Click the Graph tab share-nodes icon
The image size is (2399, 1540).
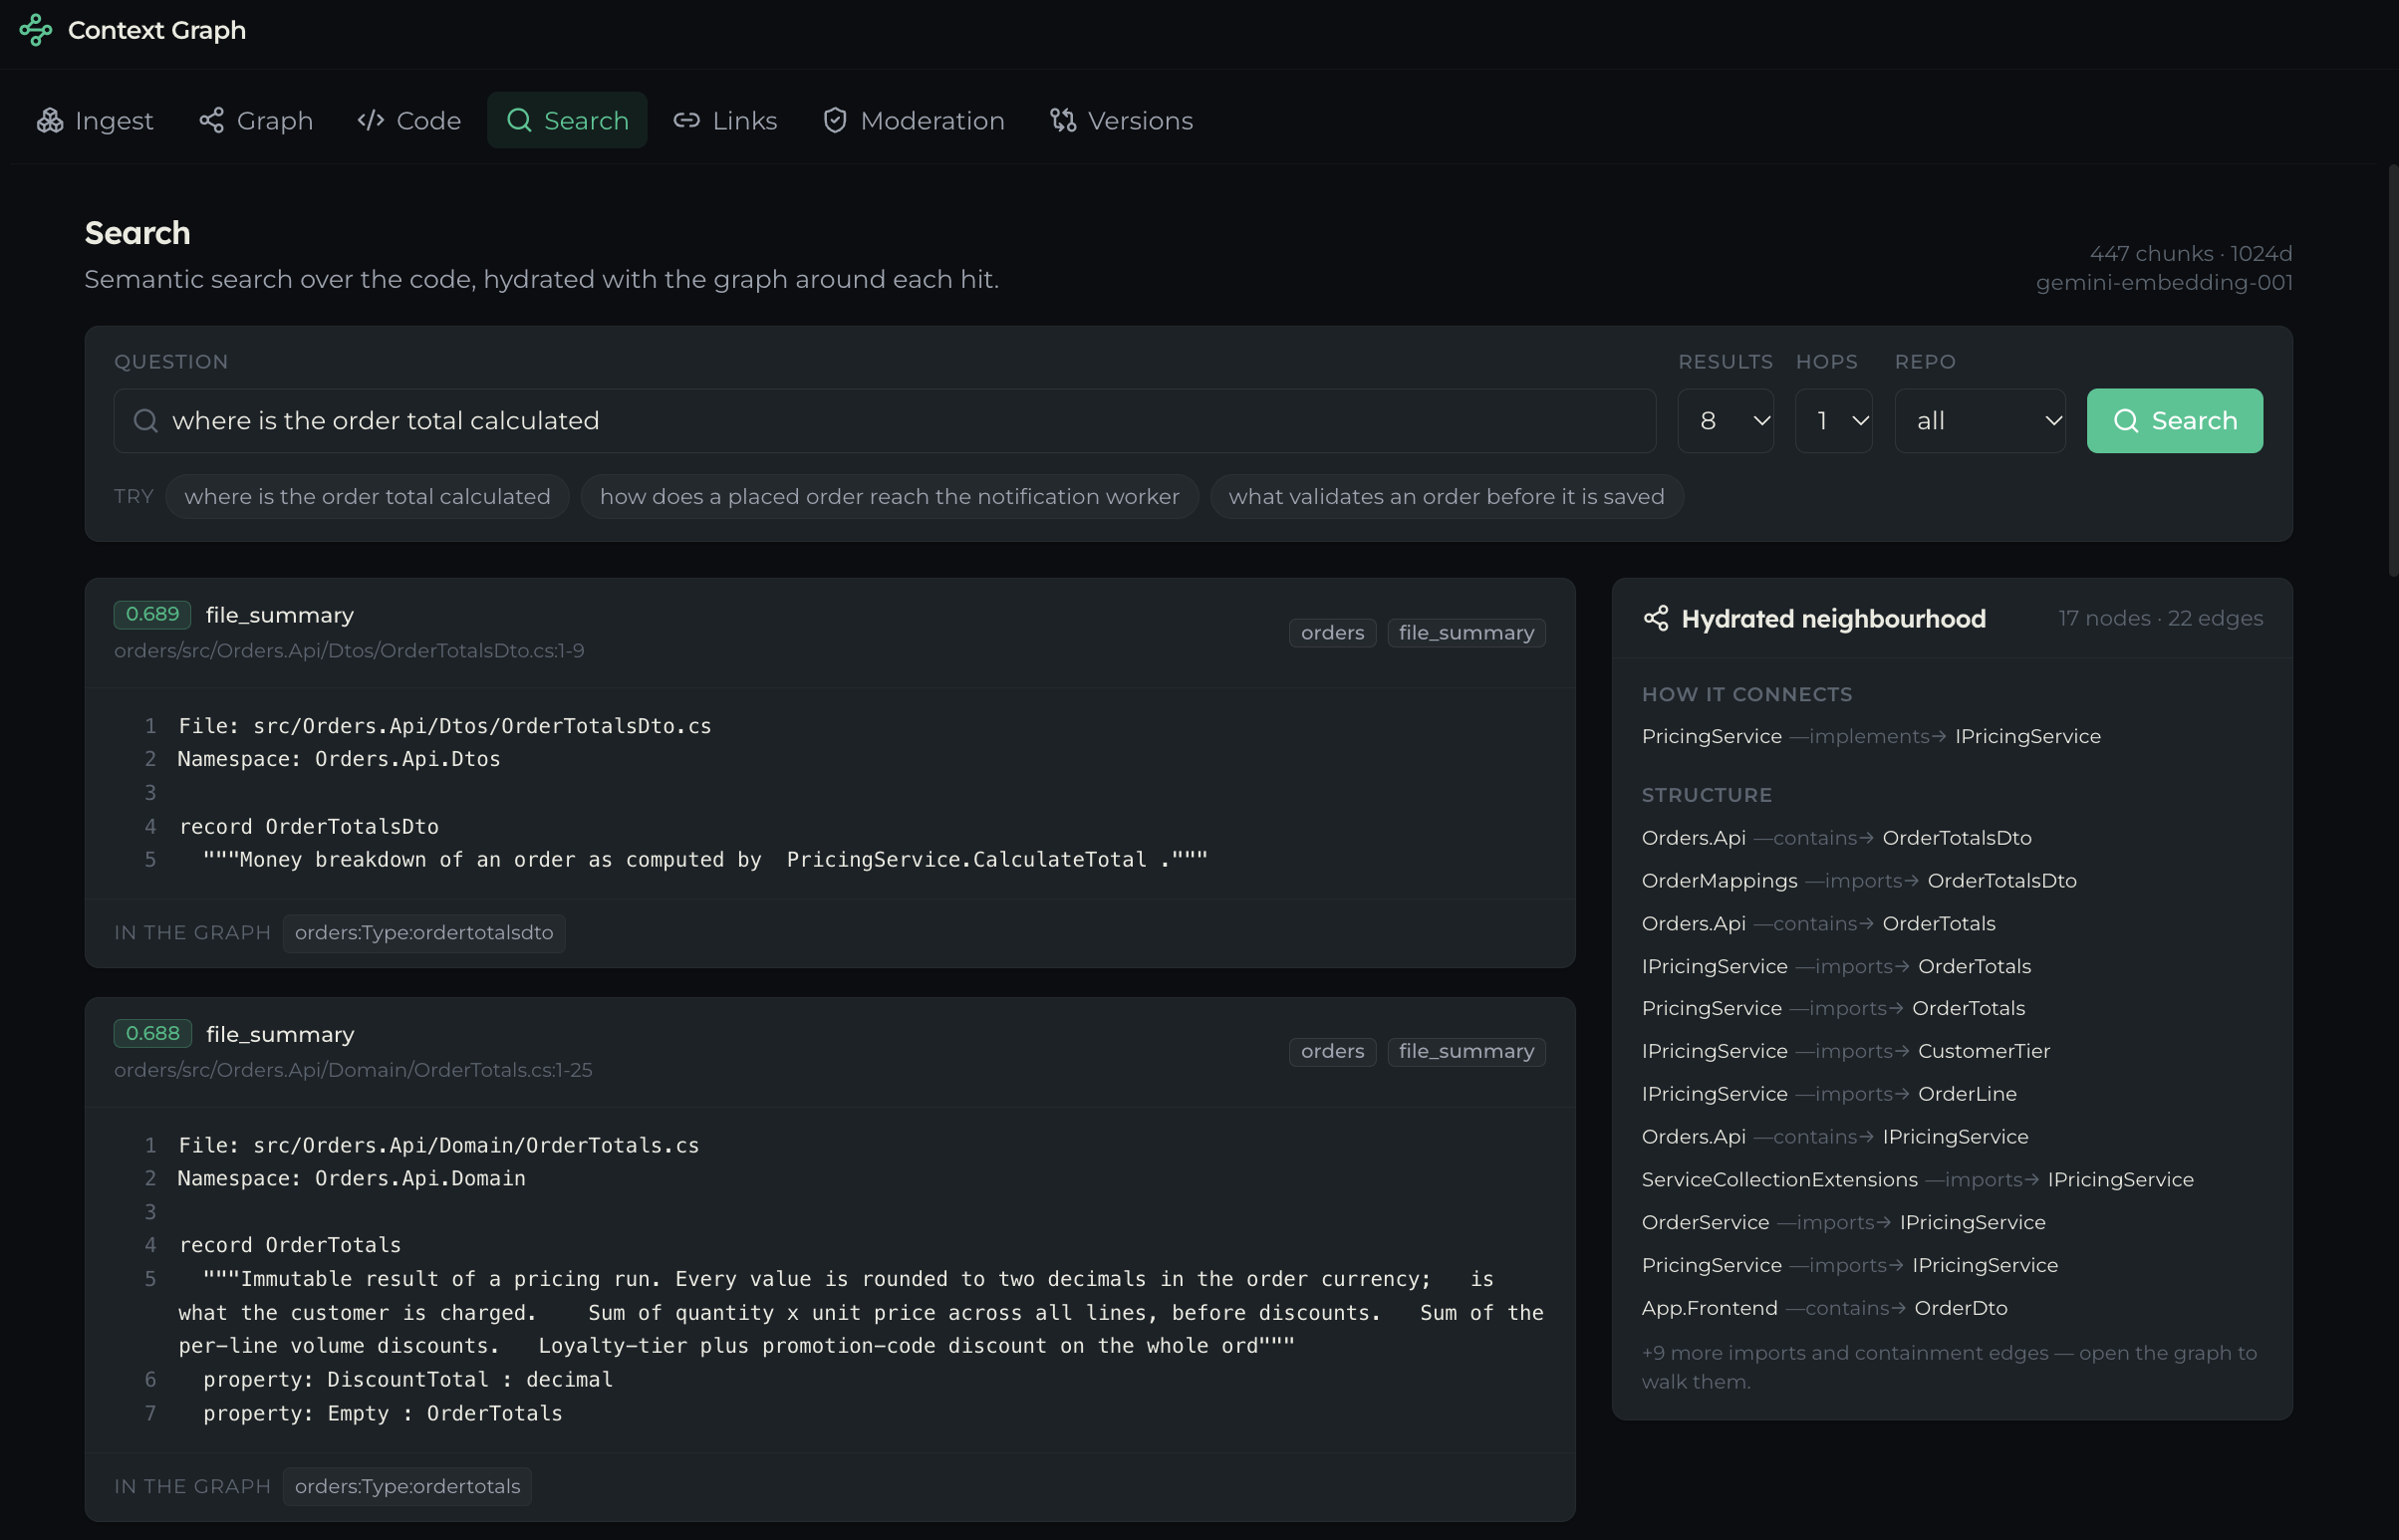point(211,120)
